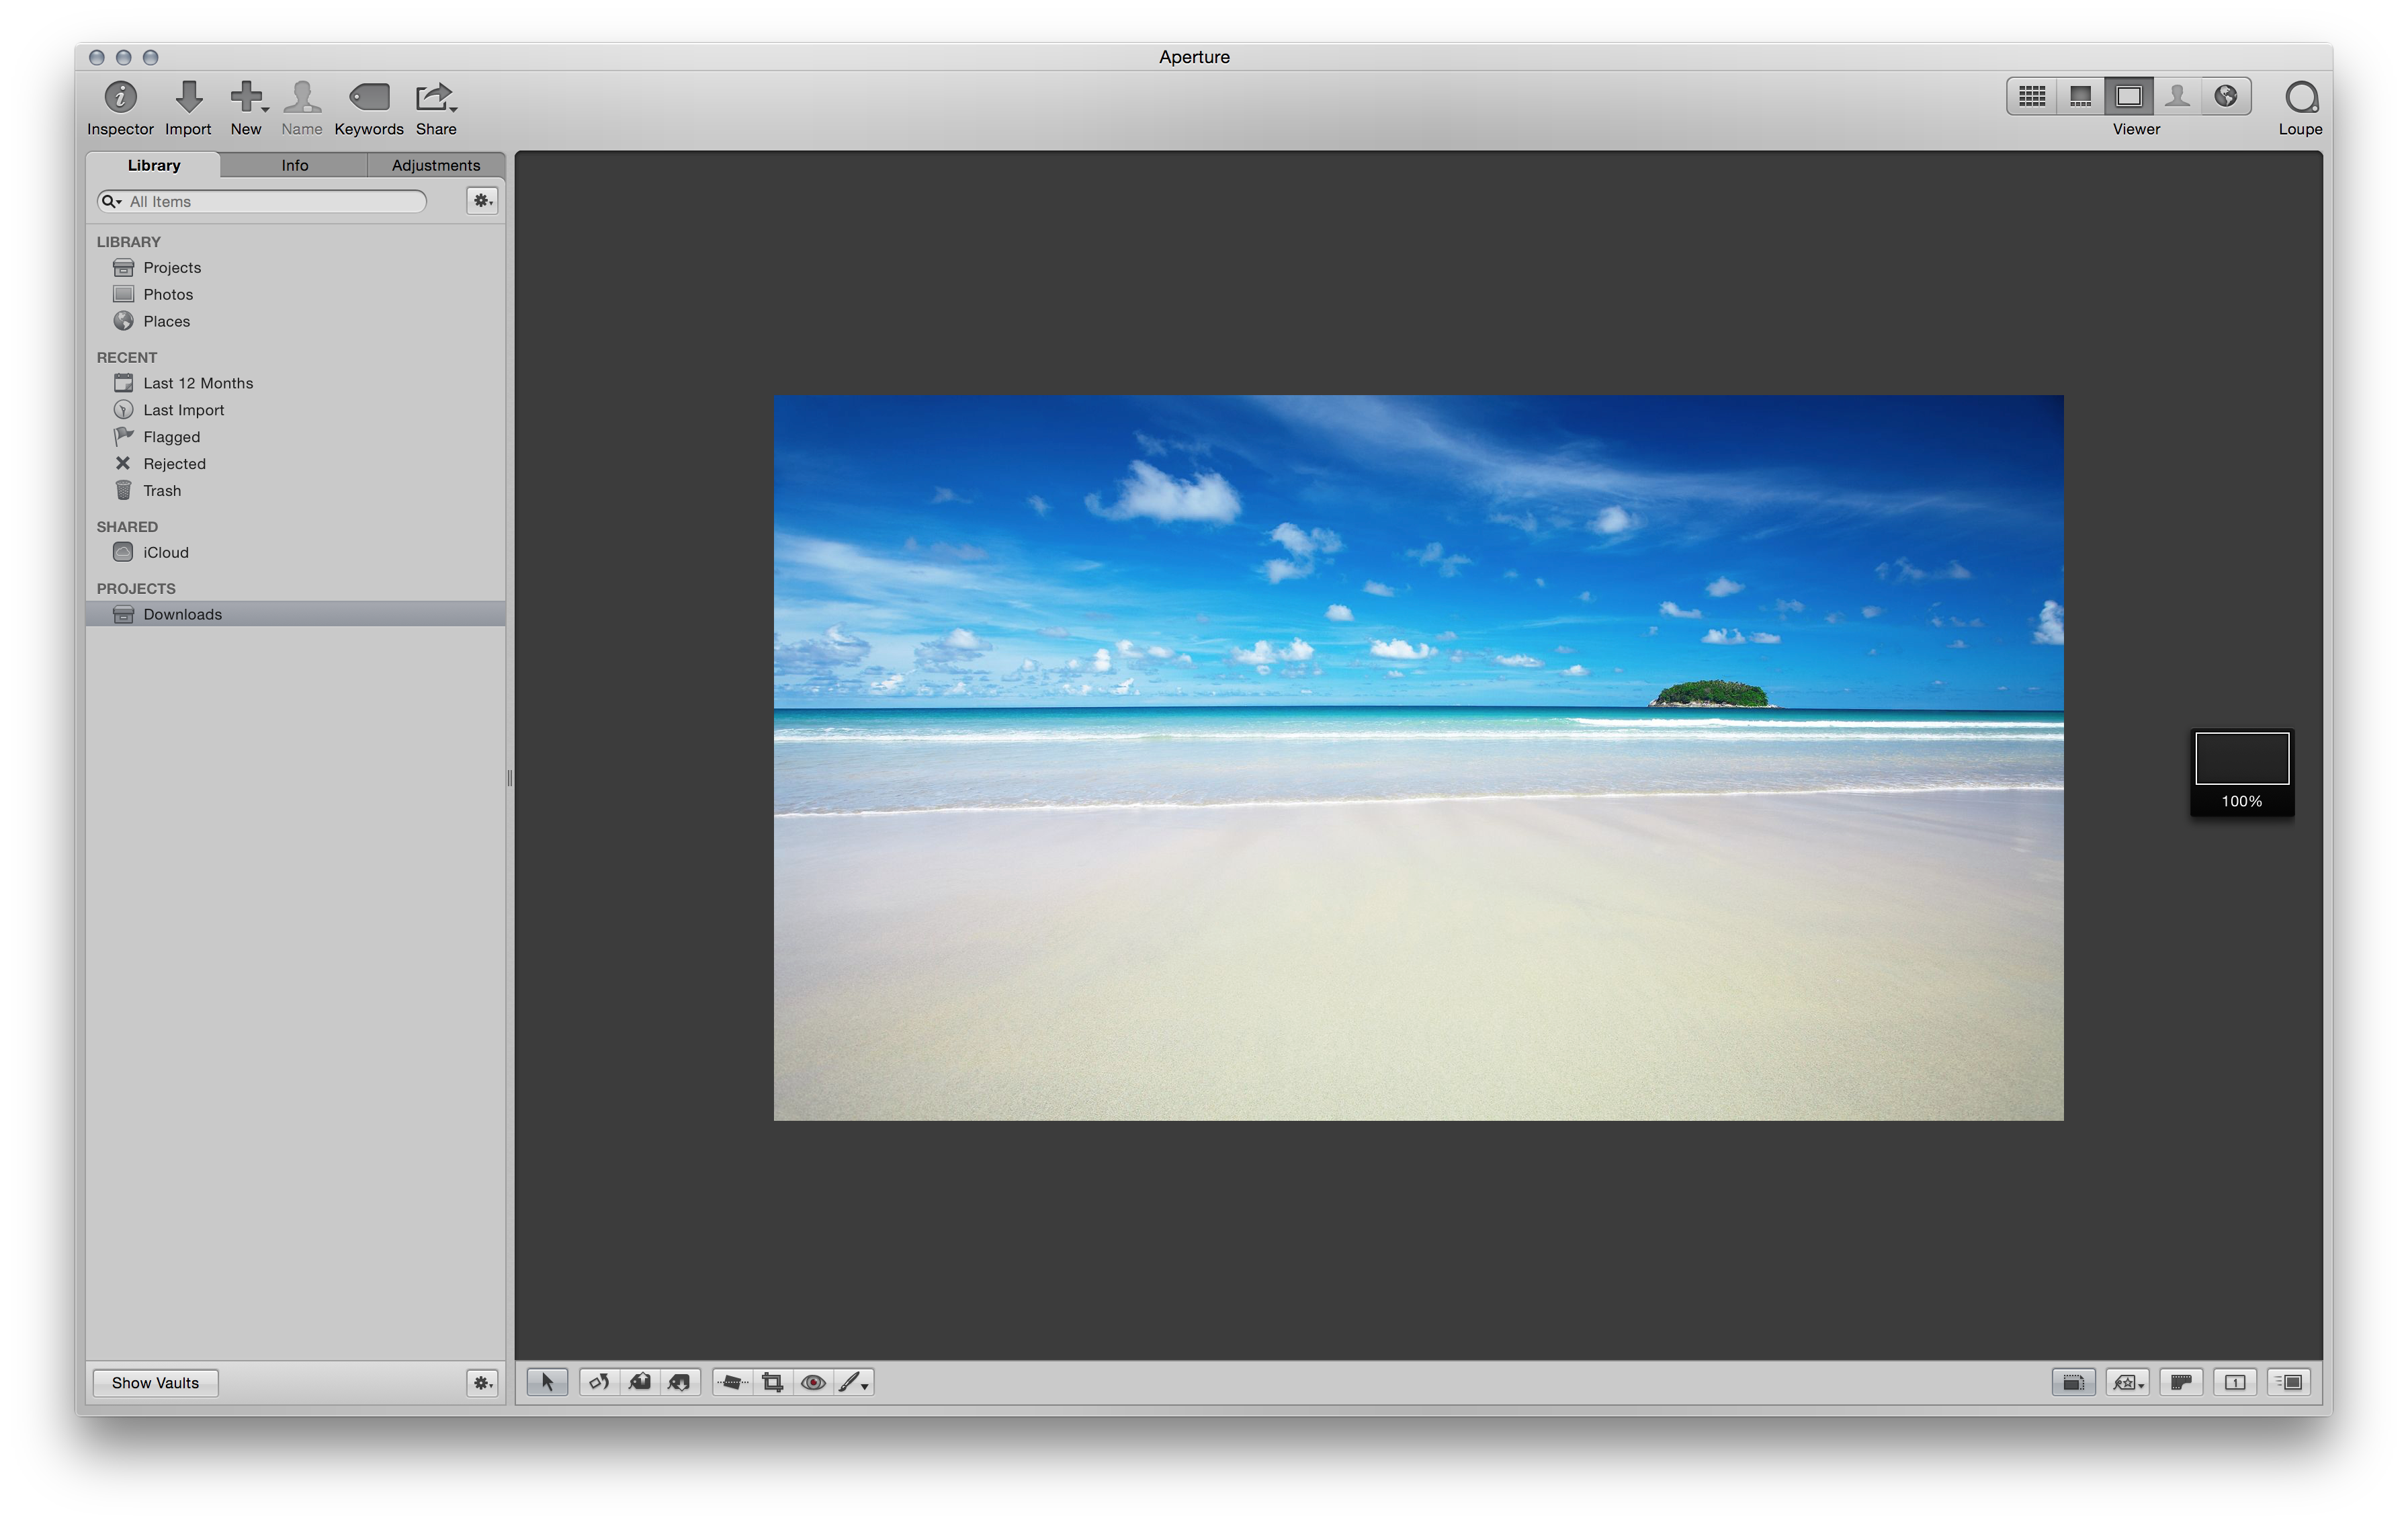Screen dimensions: 2408x1524
Task: Open Library action gear menu
Action: pos(482,201)
